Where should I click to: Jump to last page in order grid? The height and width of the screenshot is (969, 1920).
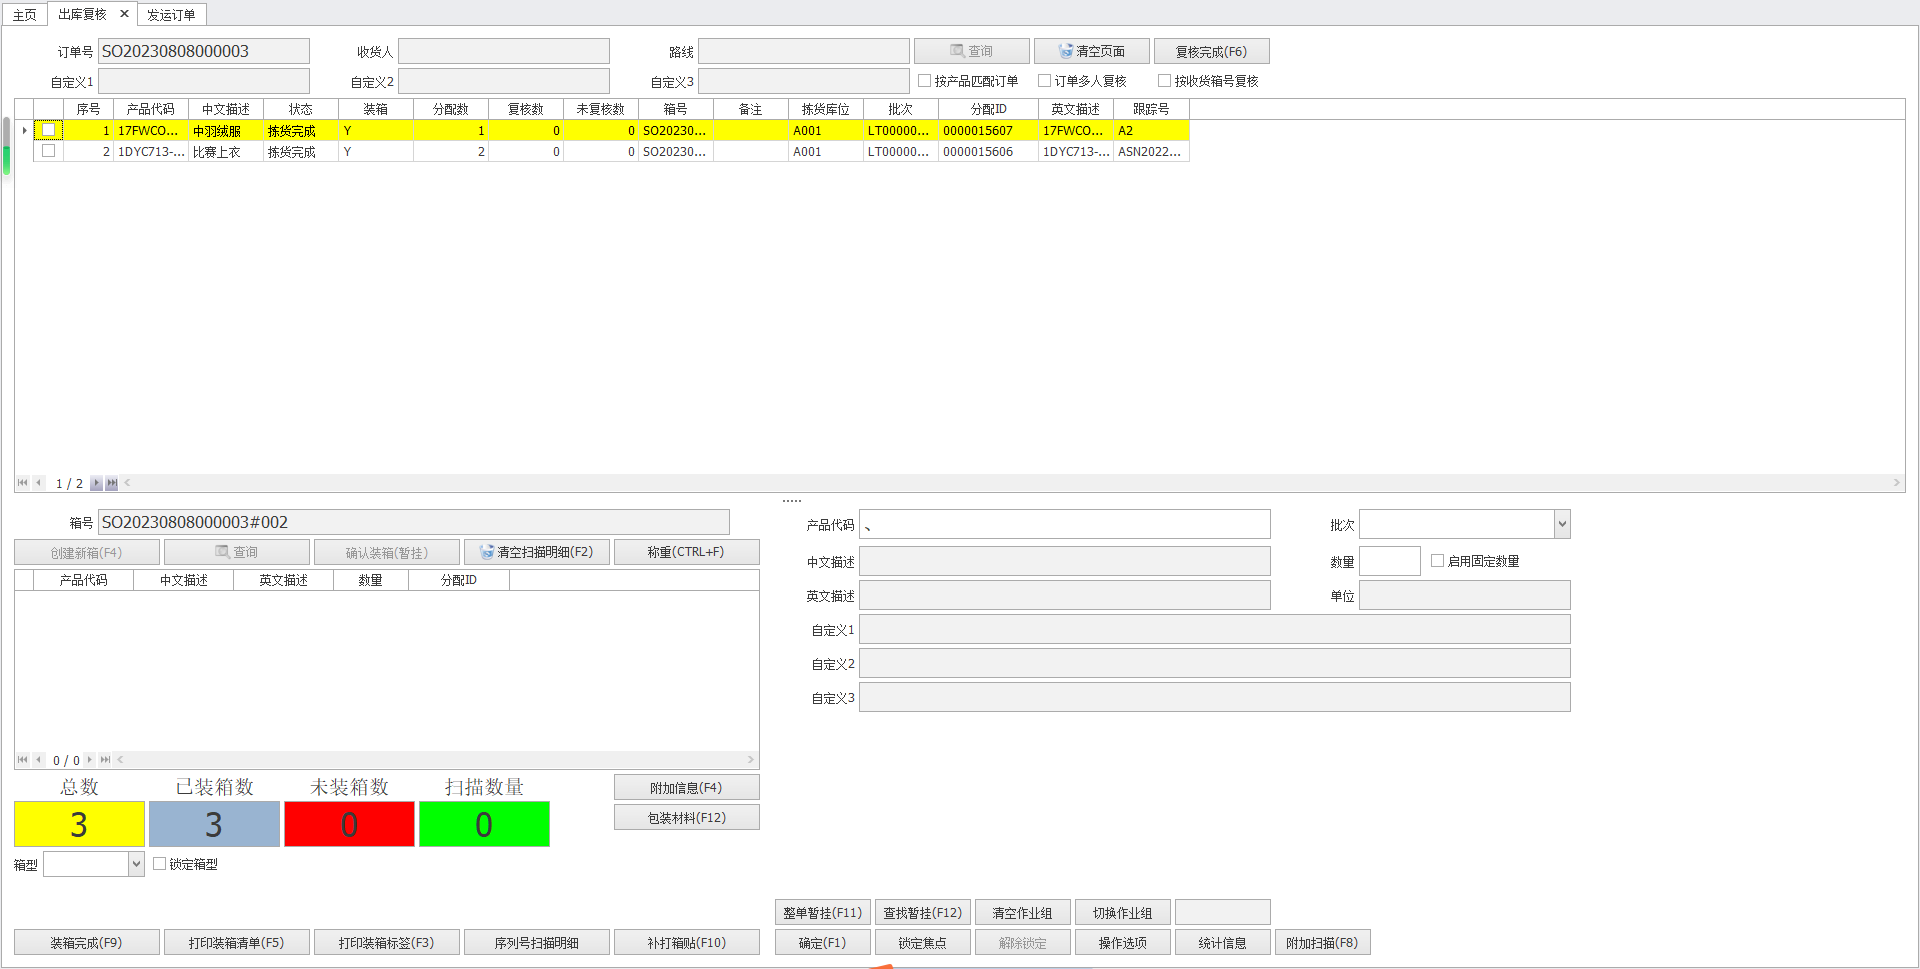pos(112,483)
